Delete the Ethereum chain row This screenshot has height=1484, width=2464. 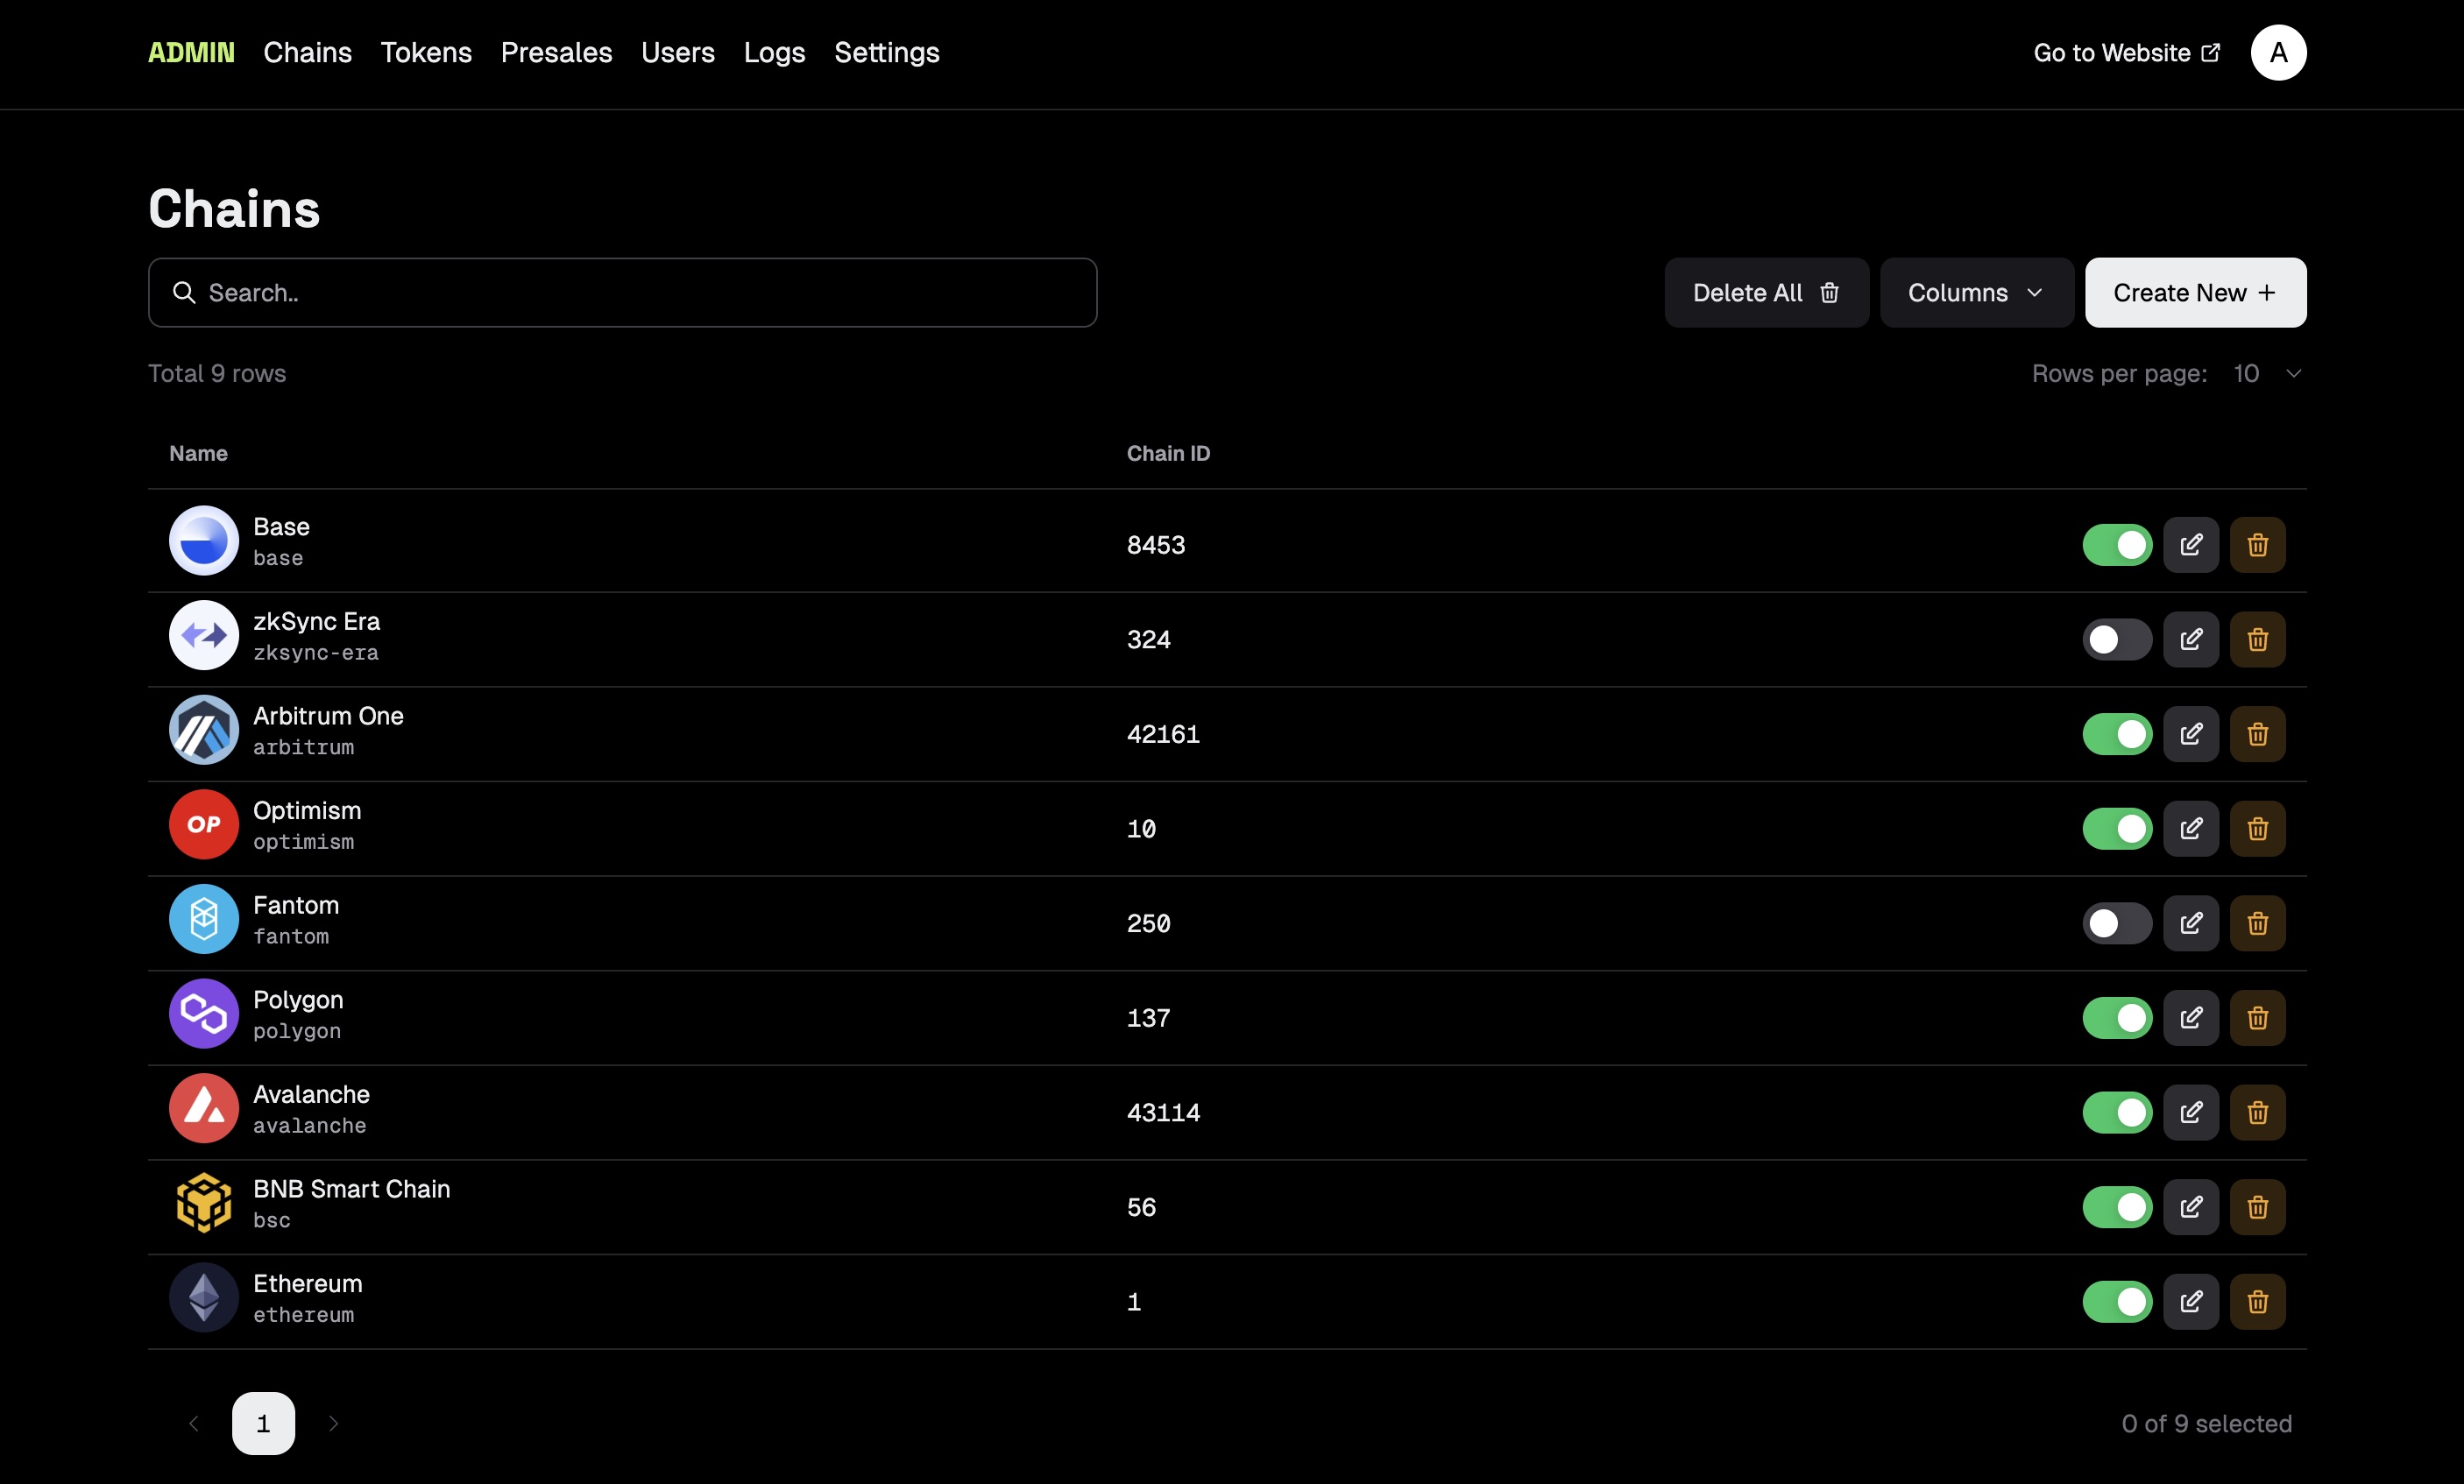click(2257, 1301)
